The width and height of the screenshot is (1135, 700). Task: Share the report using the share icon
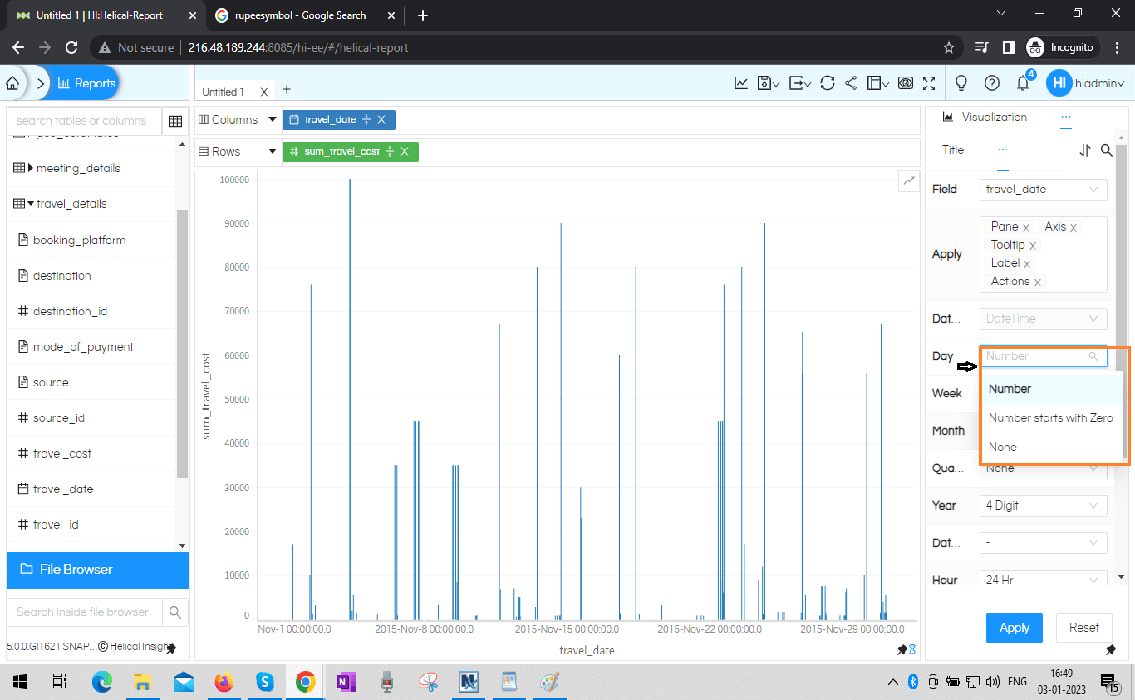point(851,83)
